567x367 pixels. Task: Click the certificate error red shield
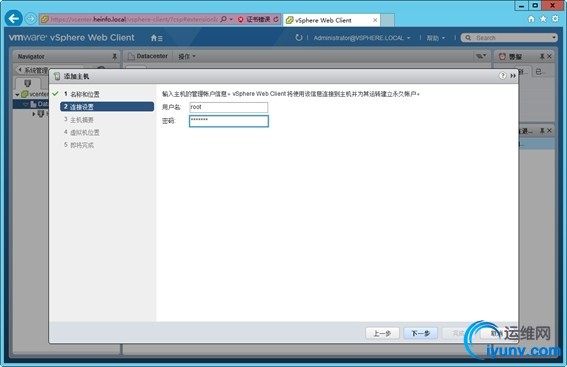(240, 19)
